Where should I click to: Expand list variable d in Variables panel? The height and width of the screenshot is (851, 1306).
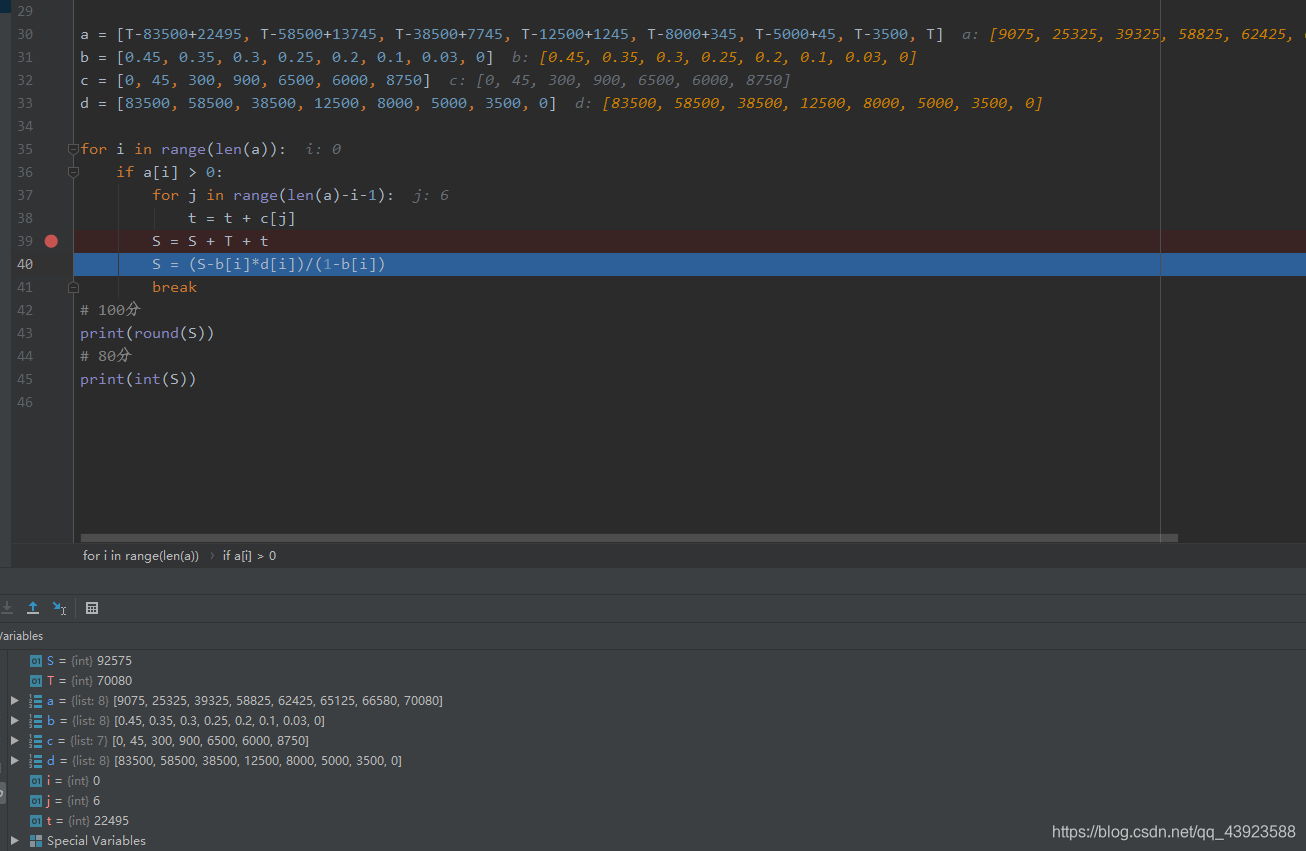pos(14,761)
